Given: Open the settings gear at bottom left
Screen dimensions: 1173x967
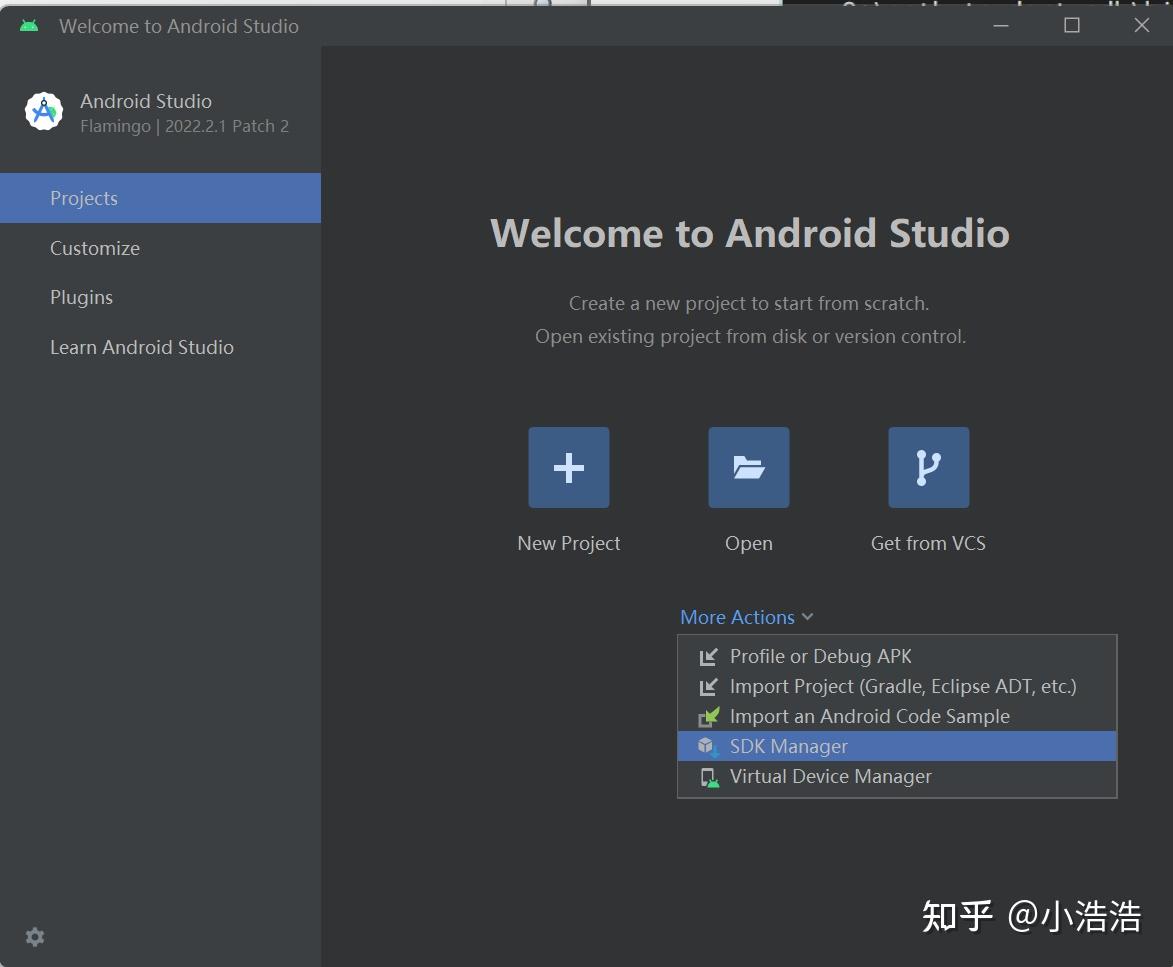Looking at the screenshot, I should (x=34, y=937).
